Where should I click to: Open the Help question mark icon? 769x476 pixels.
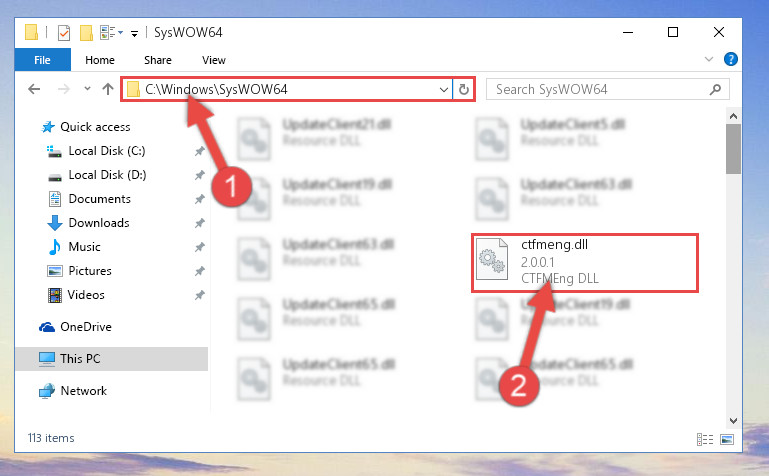pos(730,59)
